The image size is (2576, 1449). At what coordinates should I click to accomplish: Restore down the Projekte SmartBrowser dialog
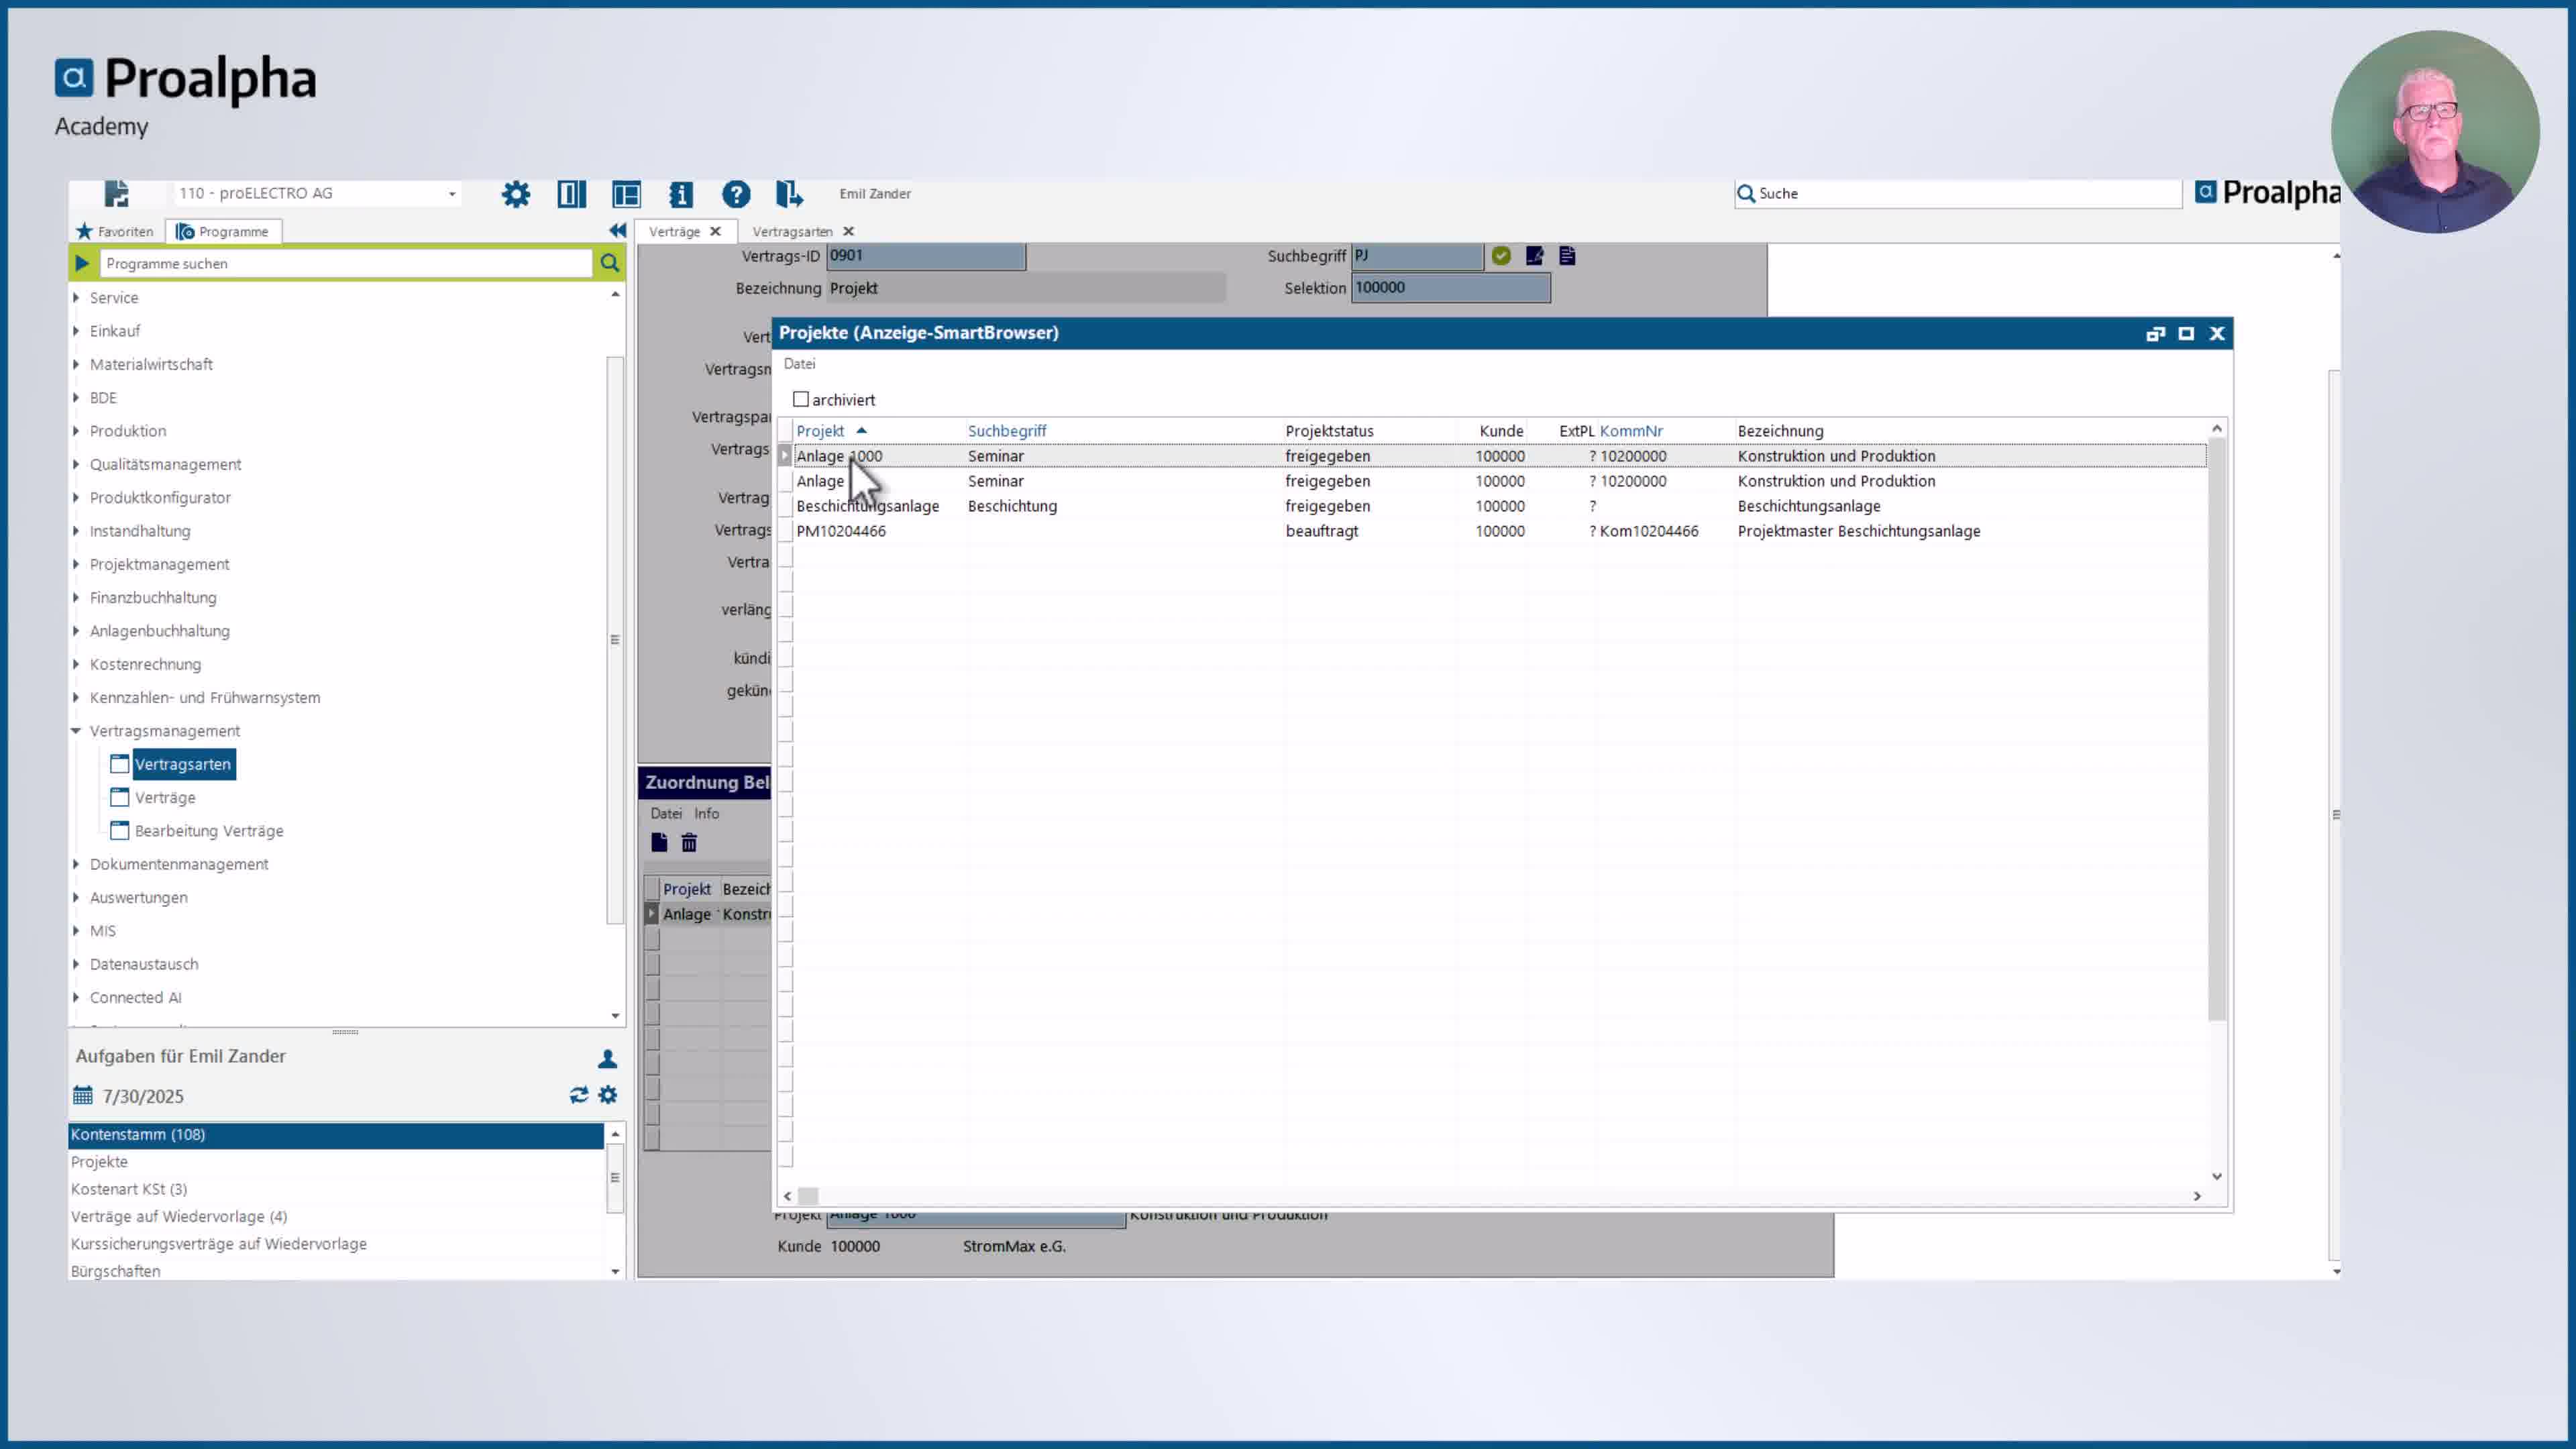coord(2155,333)
